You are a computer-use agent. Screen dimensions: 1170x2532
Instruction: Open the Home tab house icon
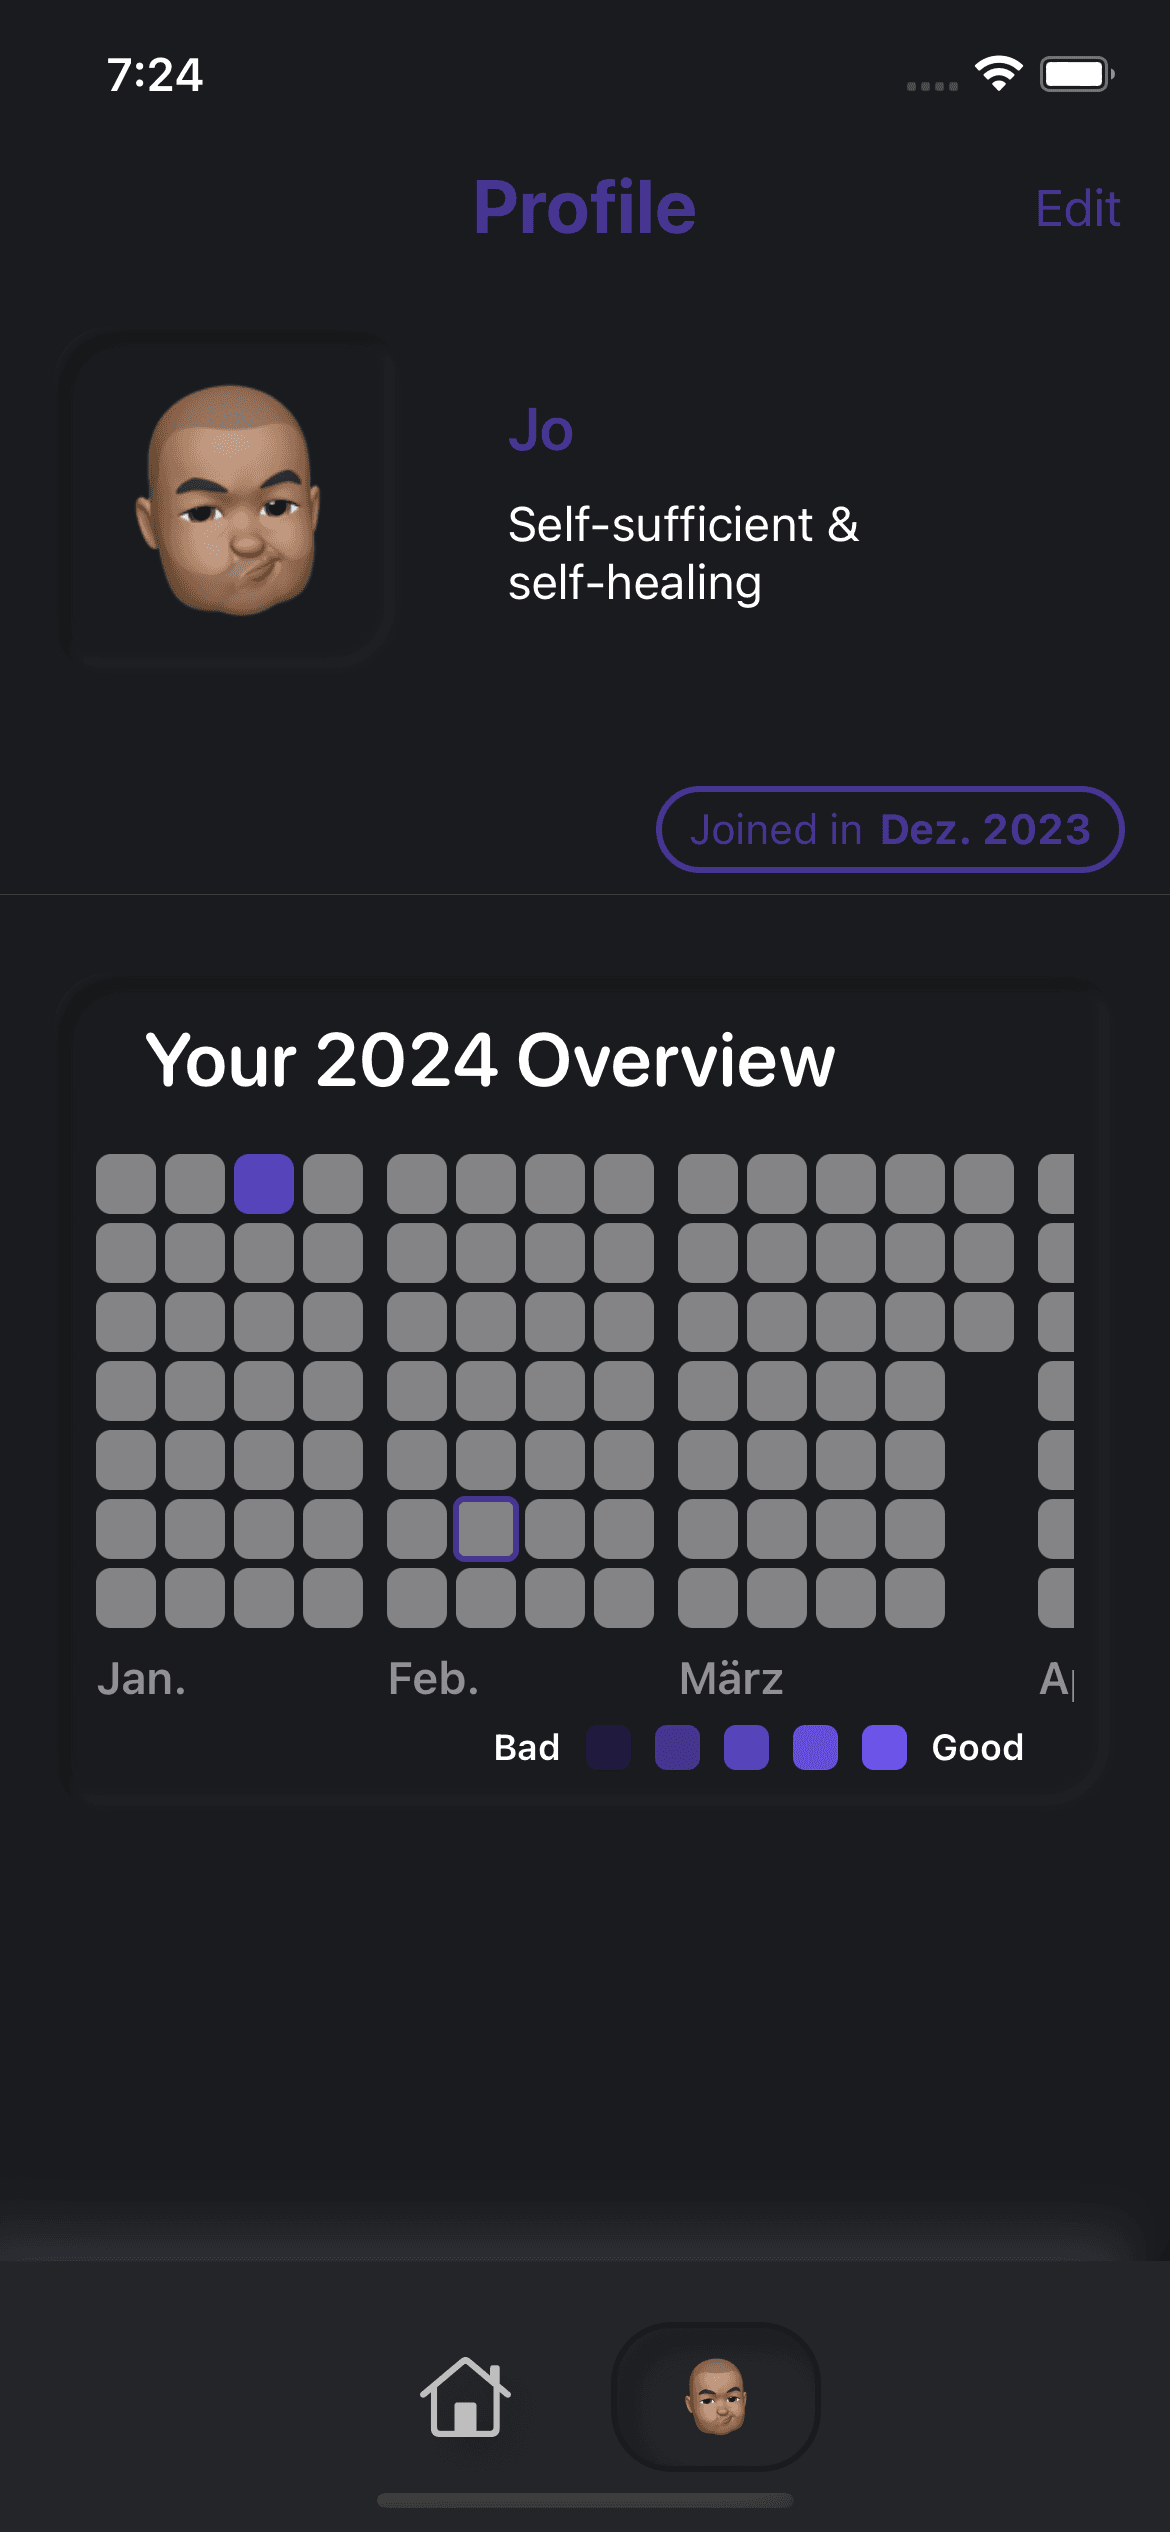pos(465,2397)
